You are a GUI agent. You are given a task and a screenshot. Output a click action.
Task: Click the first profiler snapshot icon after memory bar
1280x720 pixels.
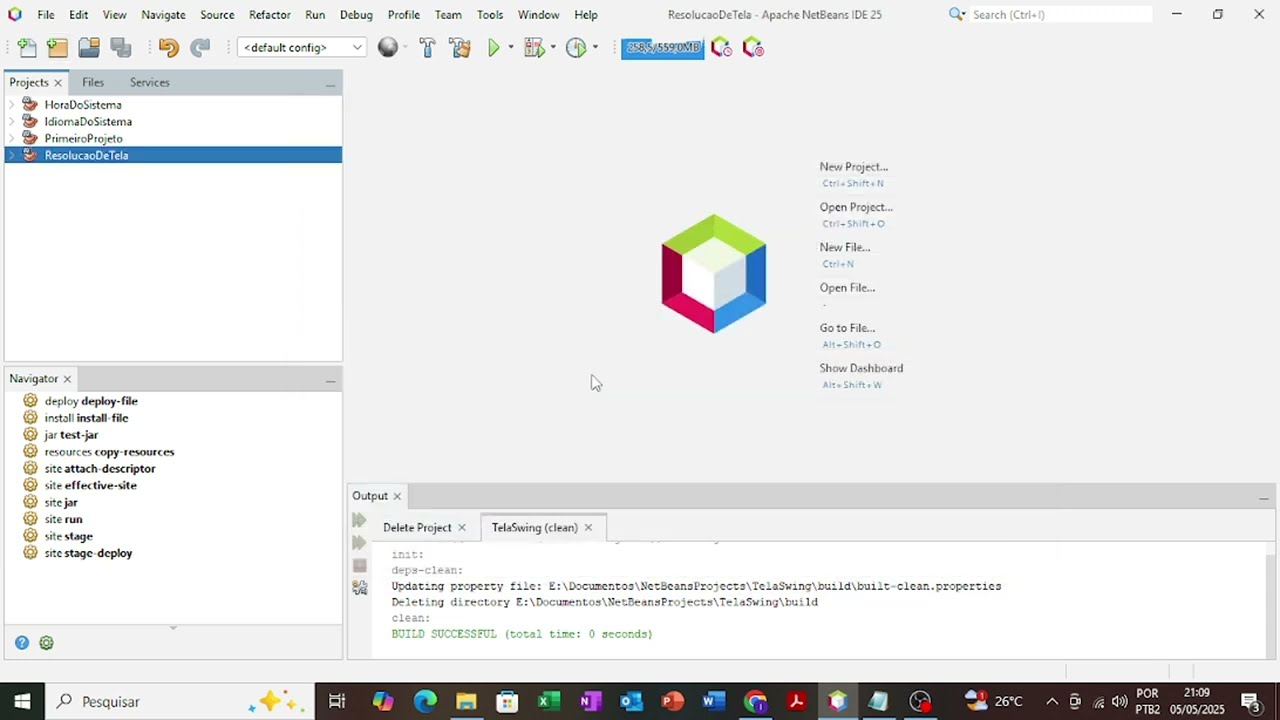(x=721, y=48)
